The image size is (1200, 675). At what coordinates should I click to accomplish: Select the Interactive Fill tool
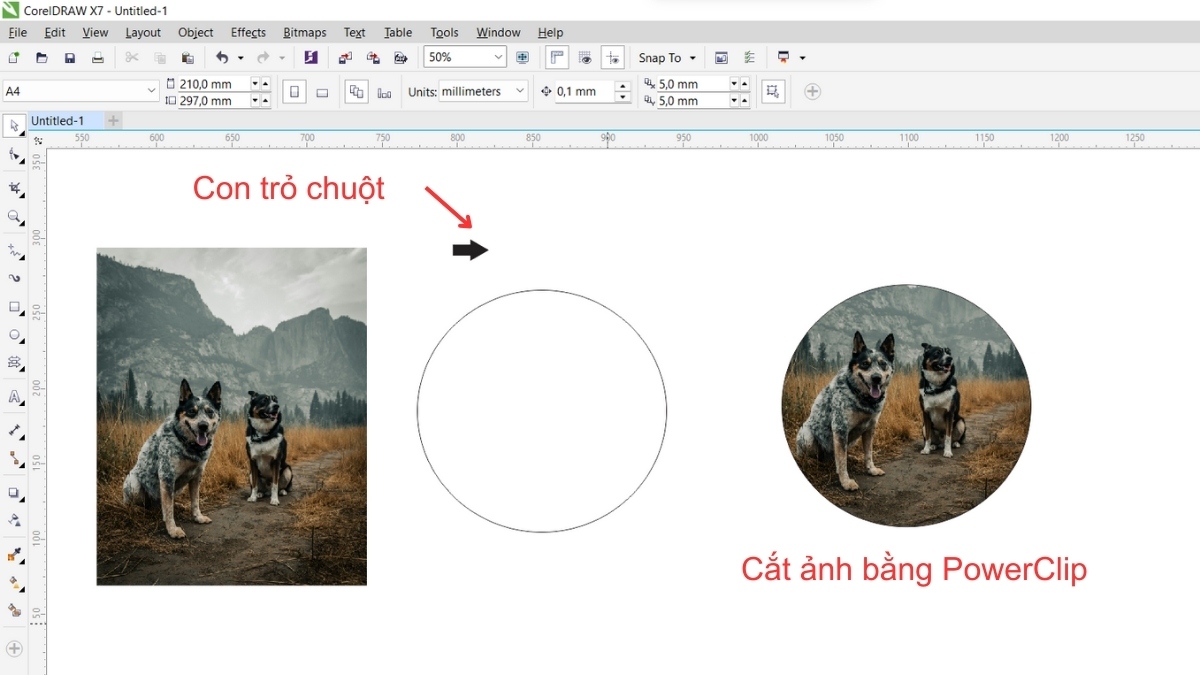coord(14,582)
